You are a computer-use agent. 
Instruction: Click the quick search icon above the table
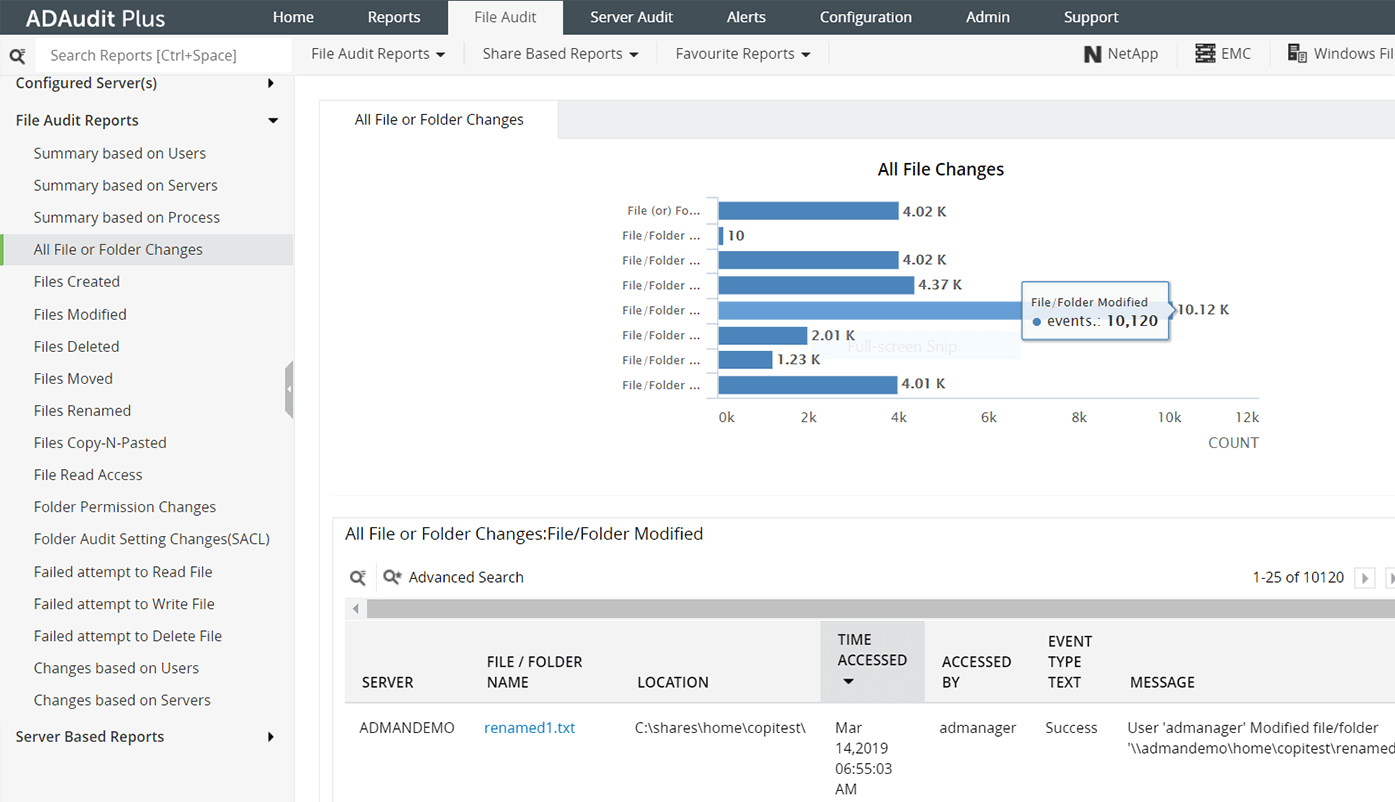coord(357,577)
